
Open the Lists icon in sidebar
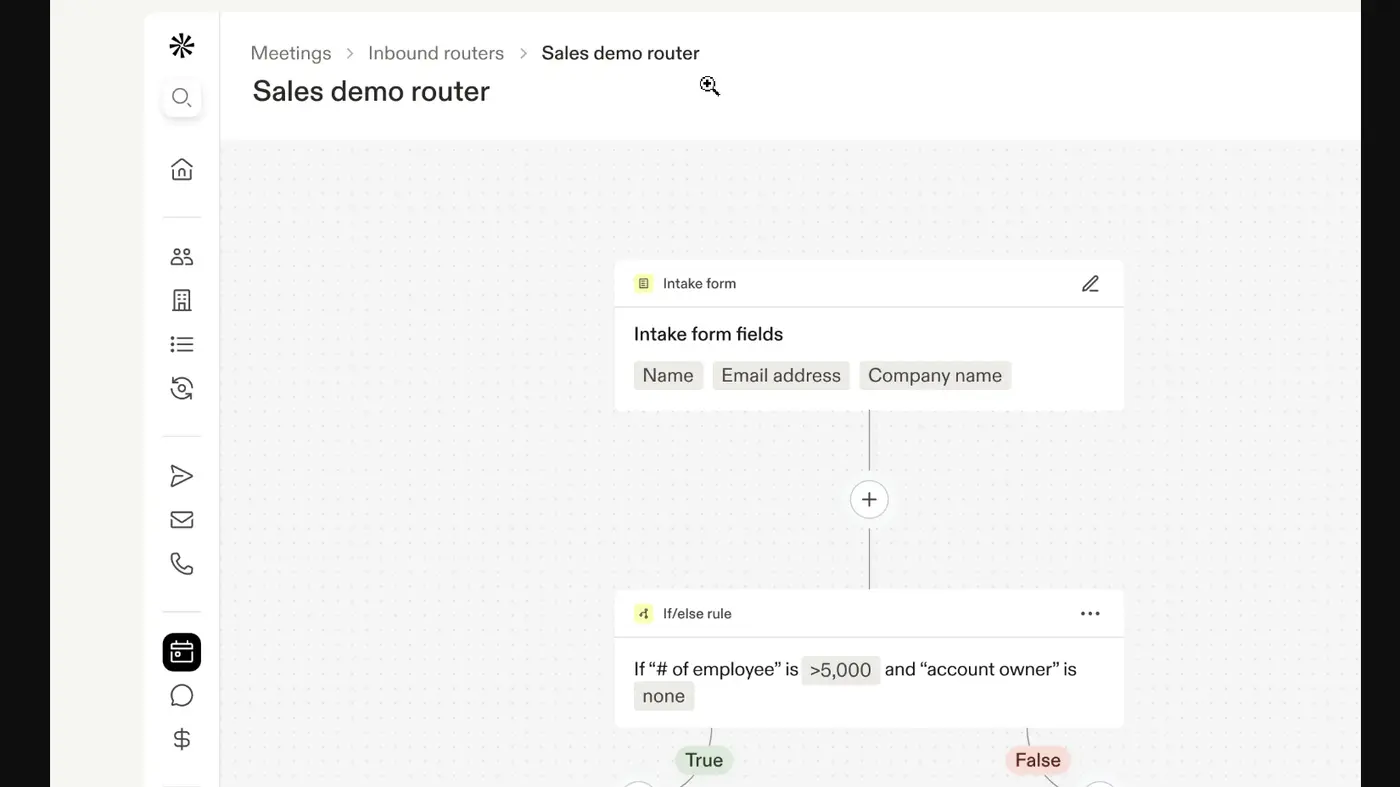pos(181,344)
